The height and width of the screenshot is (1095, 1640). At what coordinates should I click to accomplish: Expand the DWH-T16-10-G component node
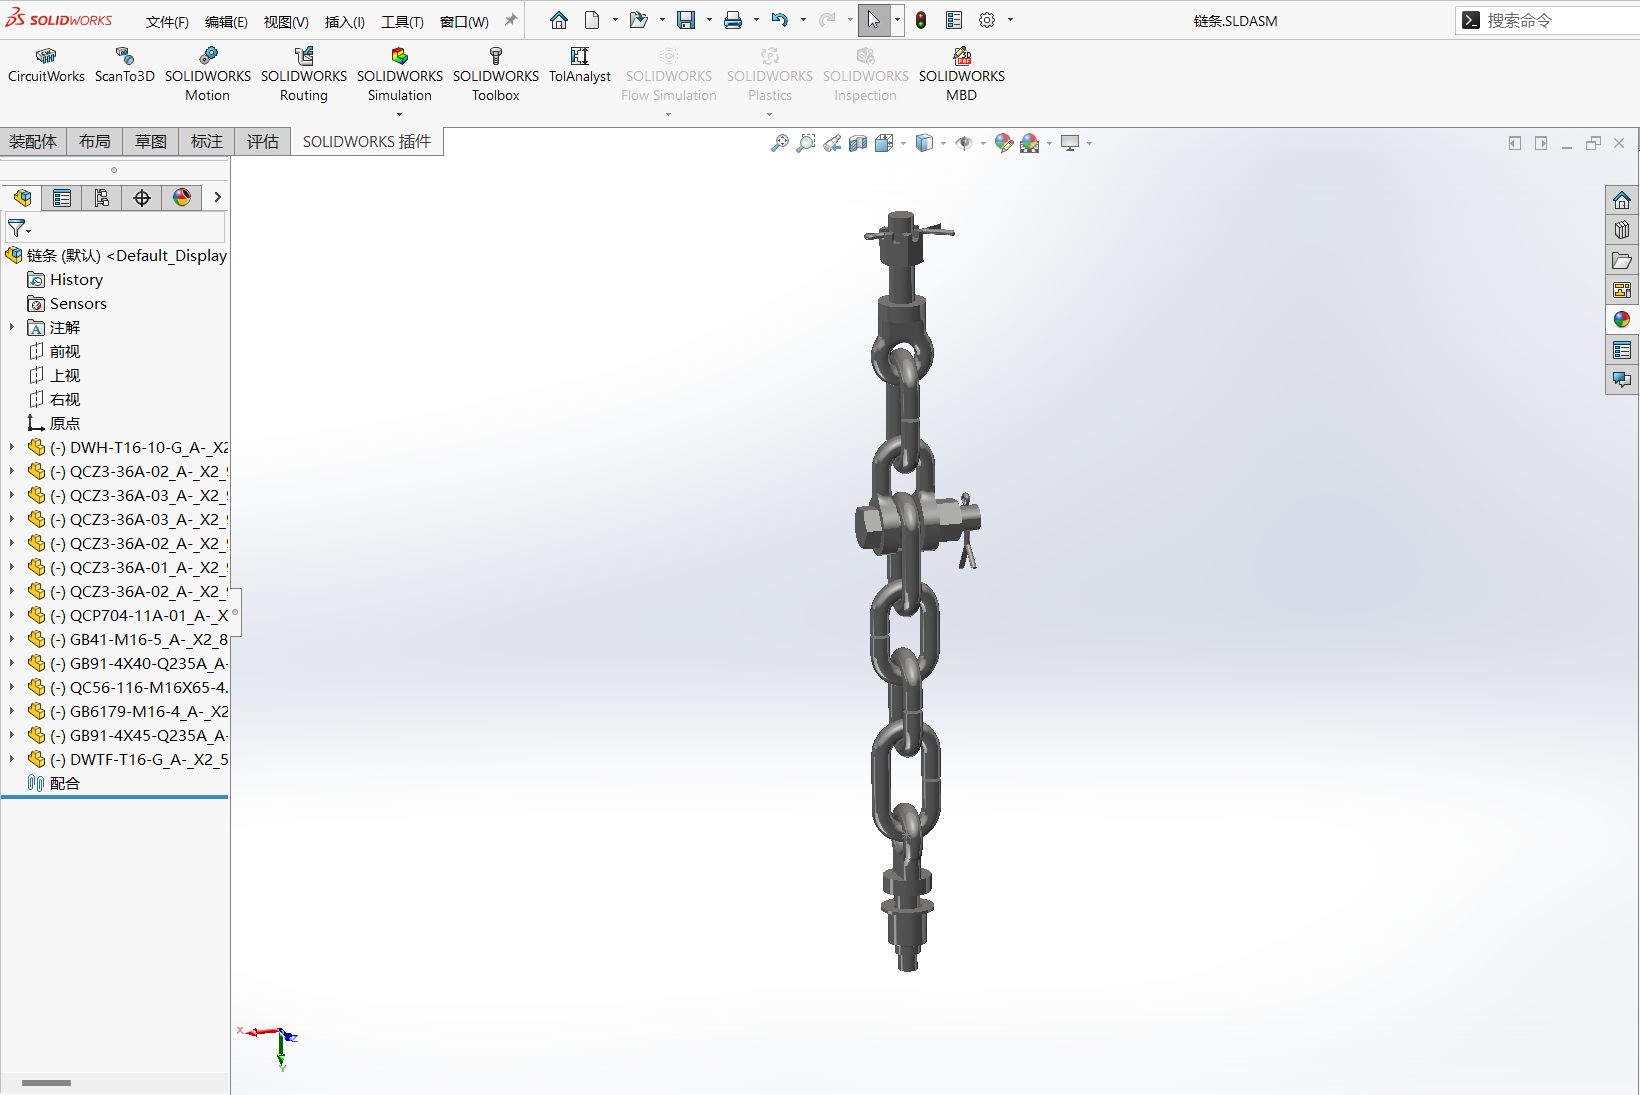coord(12,447)
